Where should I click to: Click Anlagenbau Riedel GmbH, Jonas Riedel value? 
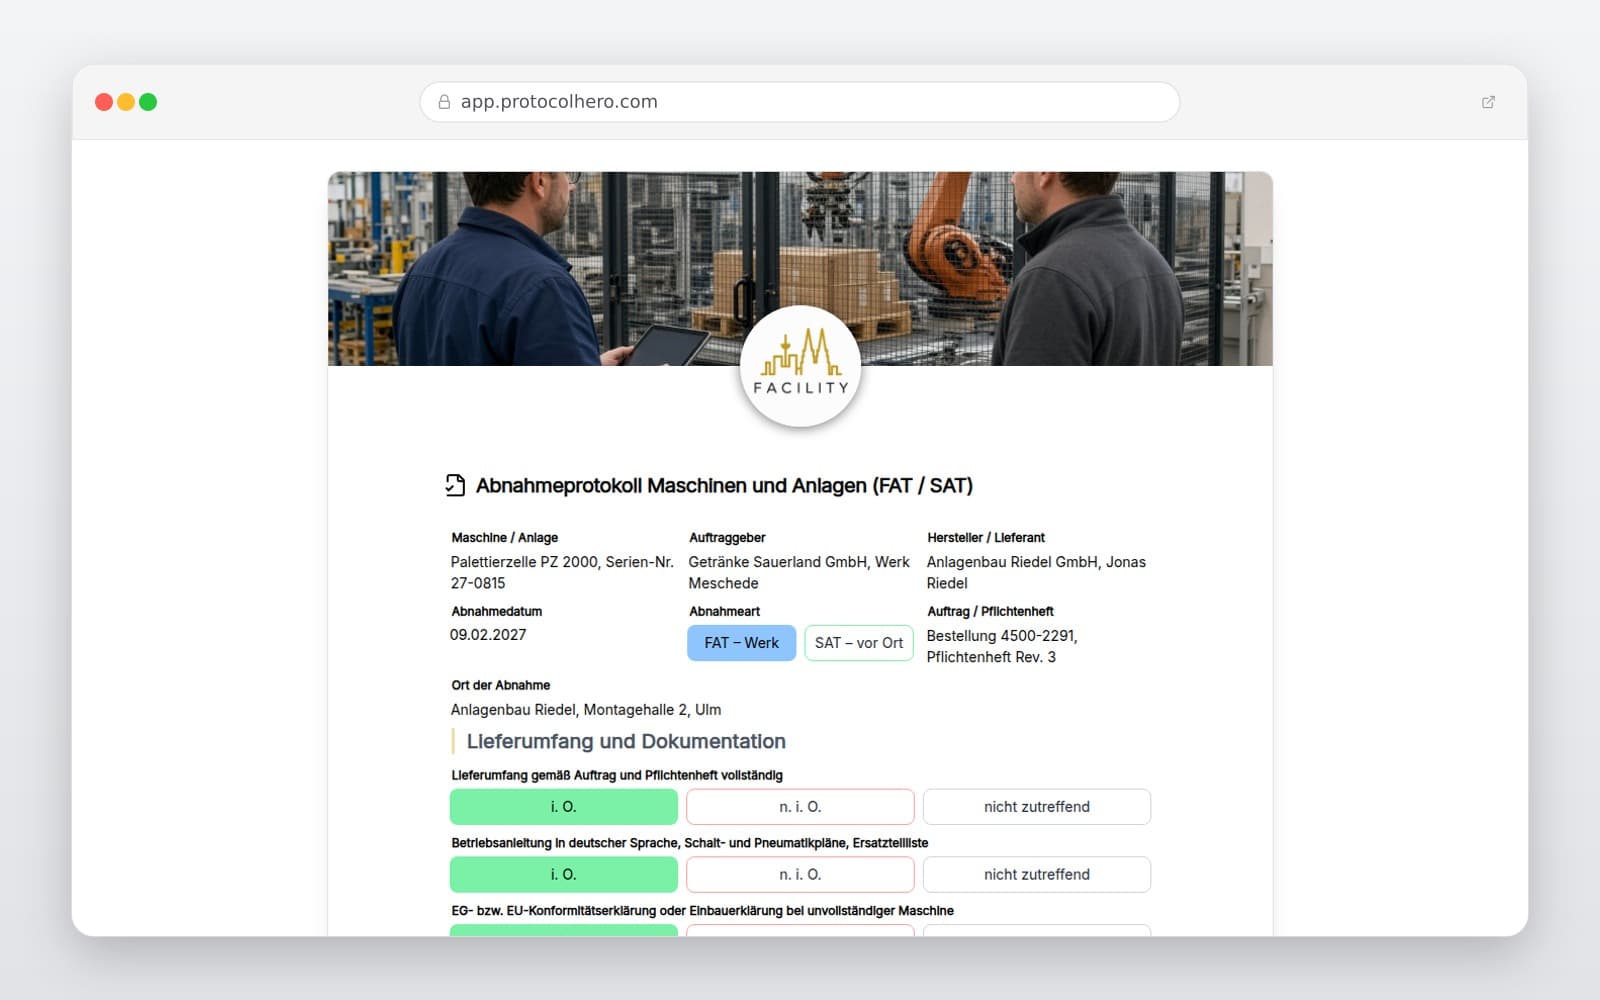pyautogui.click(x=1036, y=572)
